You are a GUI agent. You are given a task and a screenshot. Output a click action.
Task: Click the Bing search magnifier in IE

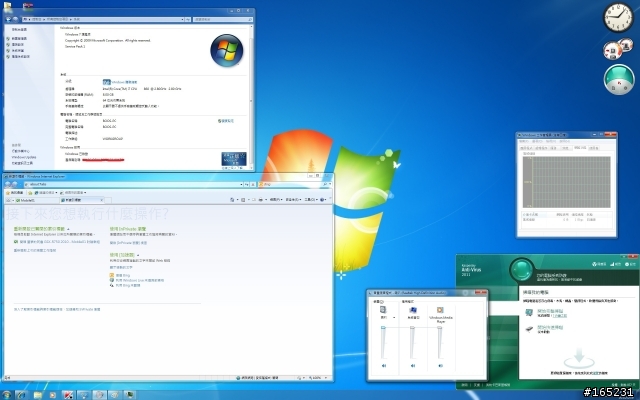tap(325, 184)
